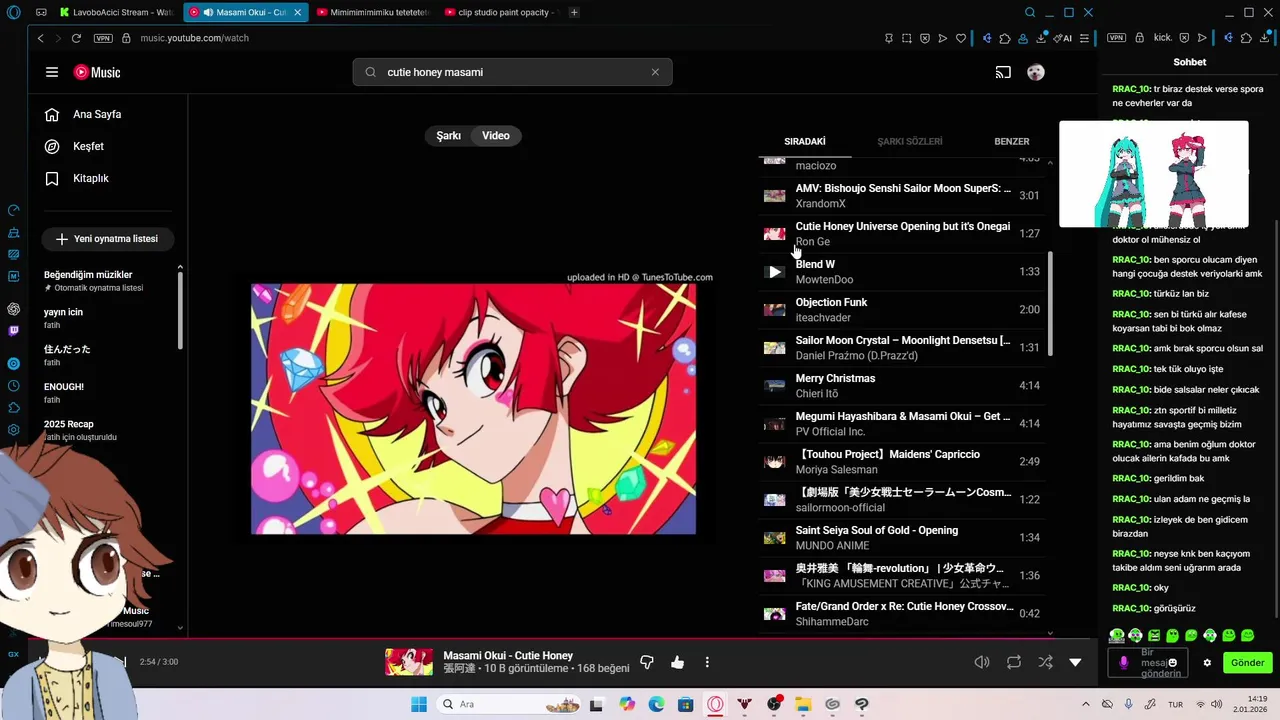Viewport: 1280px width, 720px height.
Task: Open the SIRADAKİ tab
Action: point(805,142)
